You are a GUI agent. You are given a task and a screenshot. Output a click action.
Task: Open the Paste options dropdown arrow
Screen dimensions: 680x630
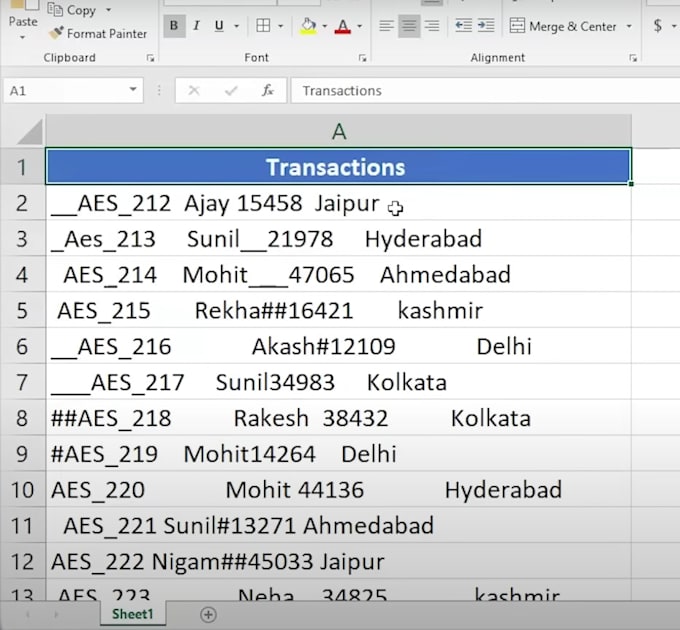[x=23, y=38]
